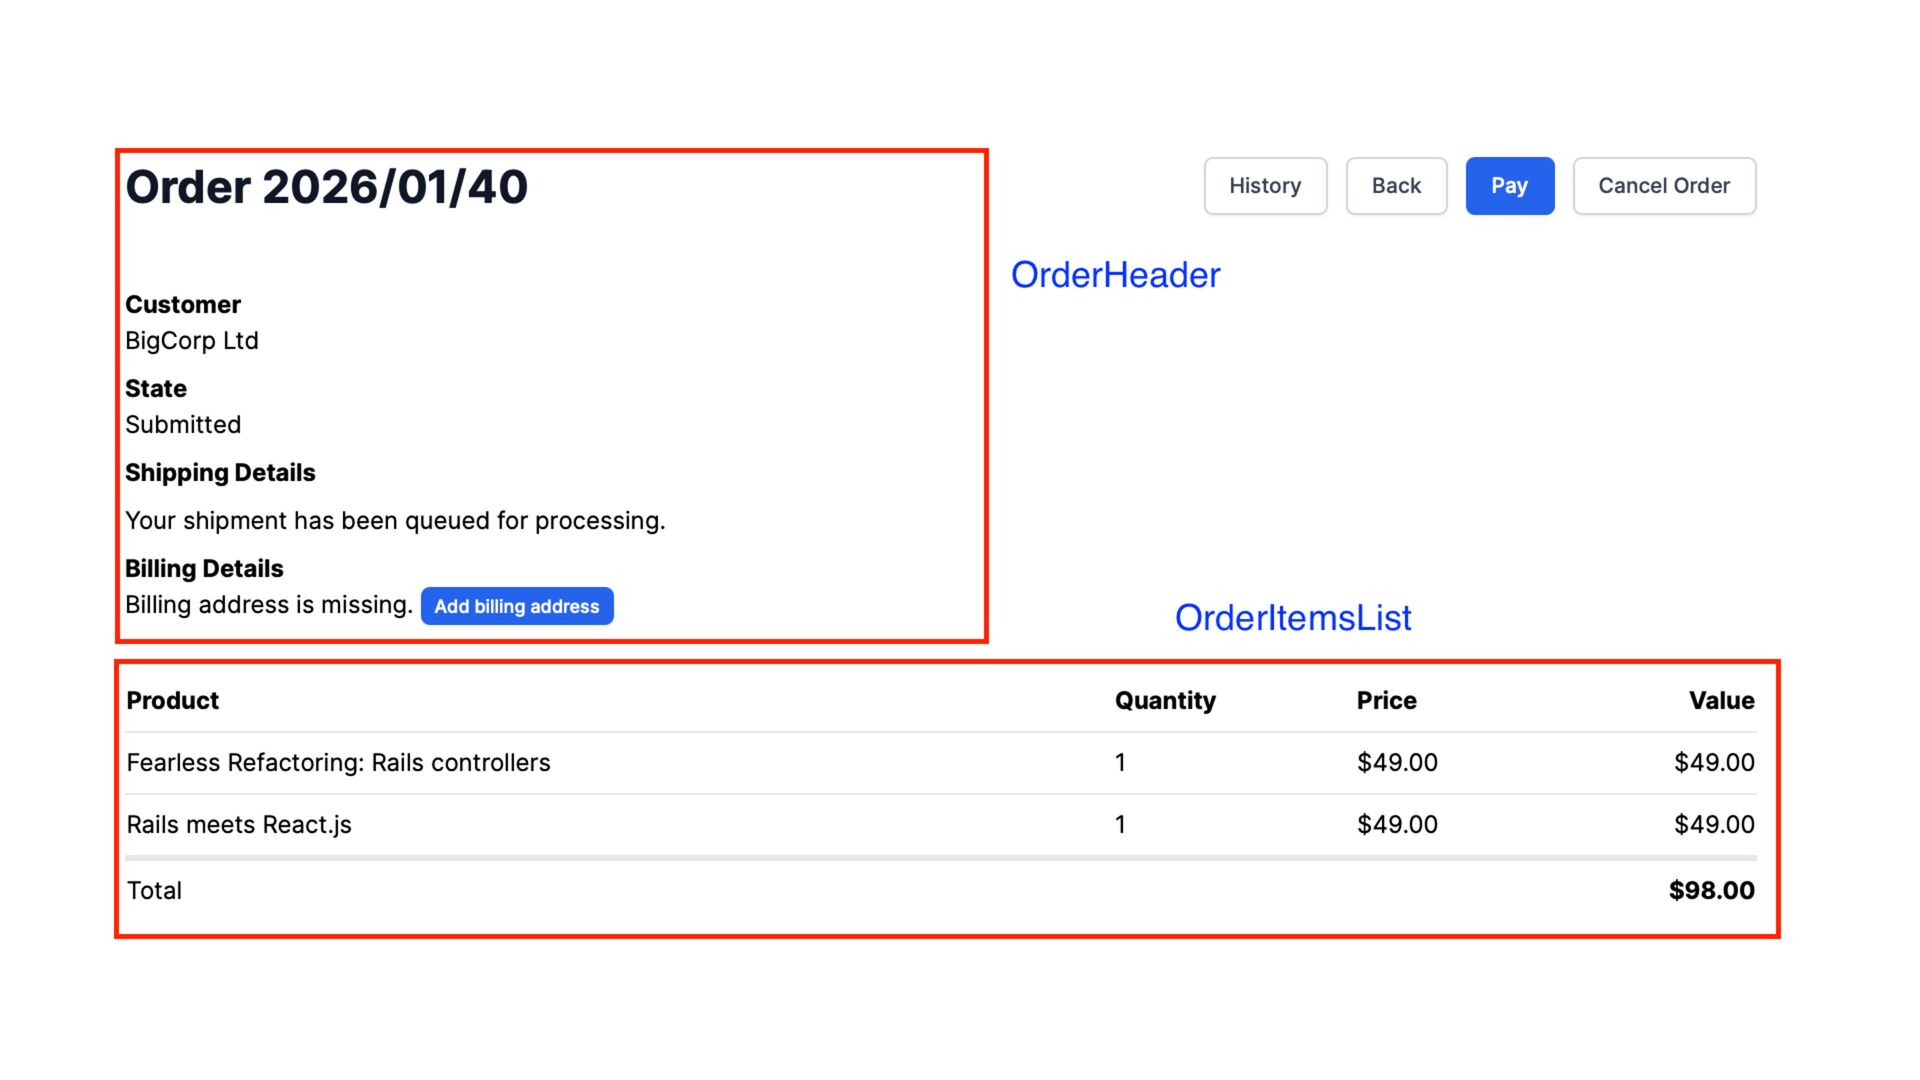This screenshot has width=1920, height=1080.
Task: Click the Value column header
Action: coord(1721,701)
